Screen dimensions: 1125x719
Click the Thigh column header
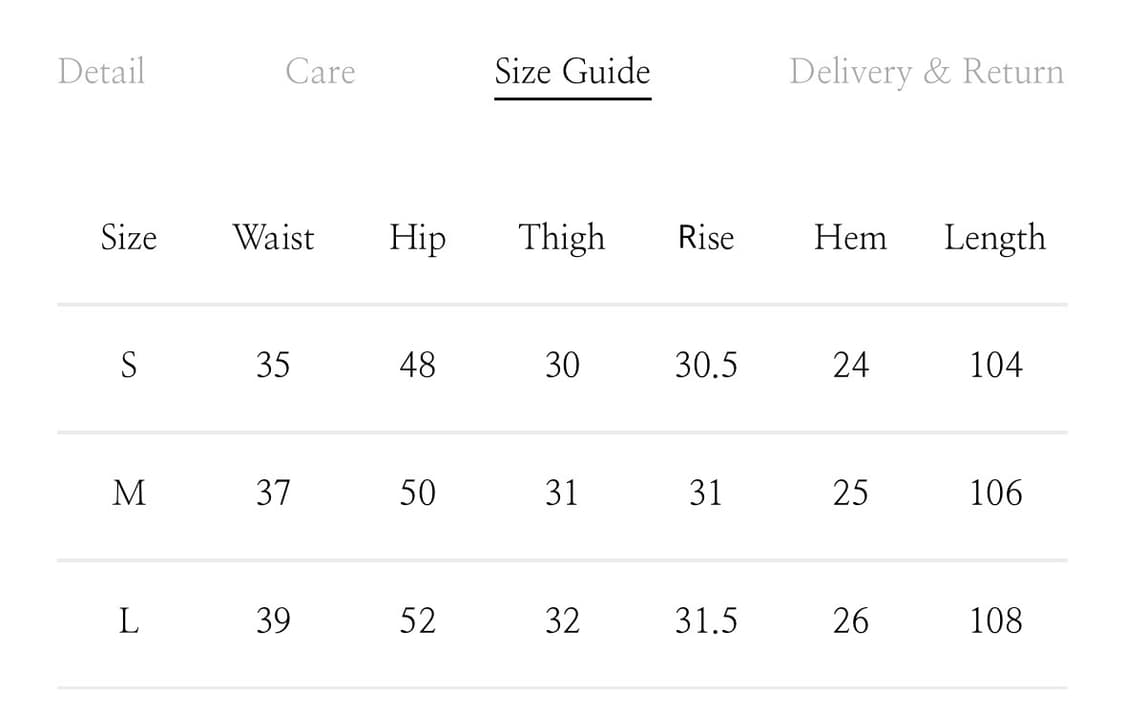pos(561,238)
